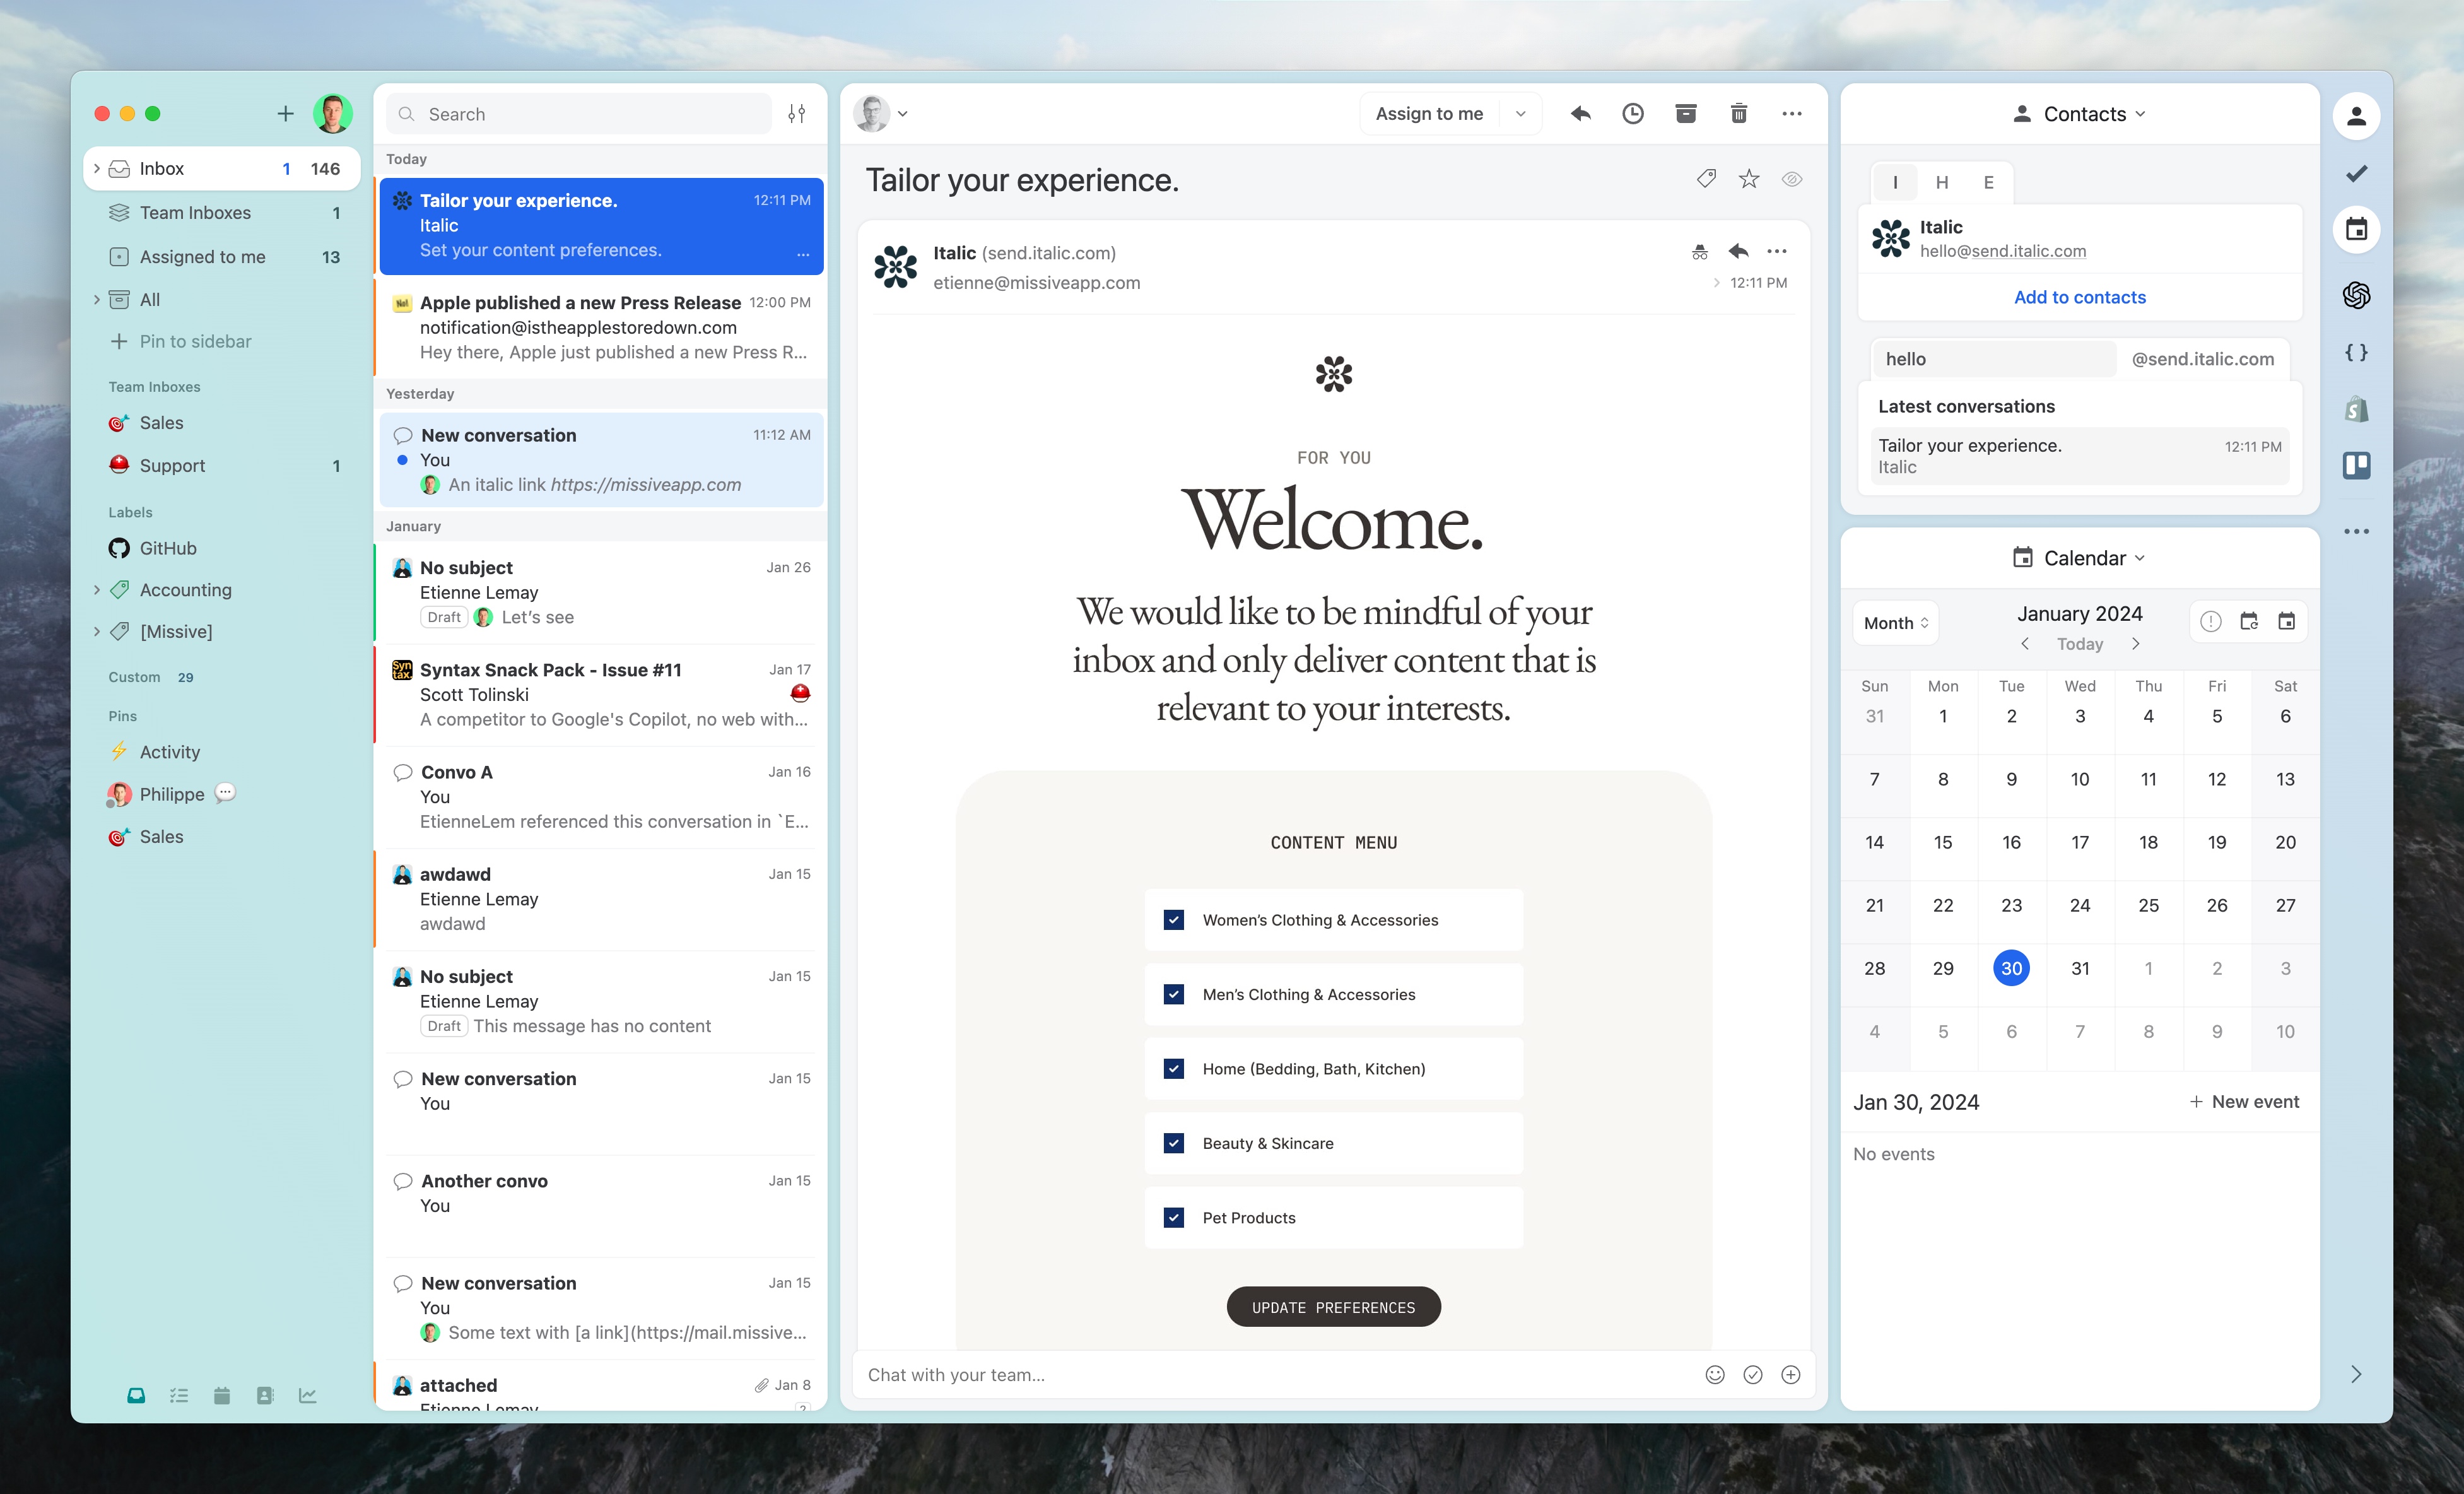Open analytics chart in bottom bar
Image resolution: width=2464 pixels, height=1494 pixels.
click(308, 1395)
